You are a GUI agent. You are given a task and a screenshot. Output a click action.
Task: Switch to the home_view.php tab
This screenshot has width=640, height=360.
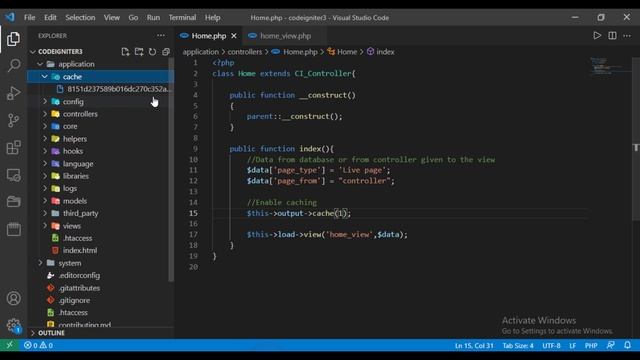tap(284, 36)
